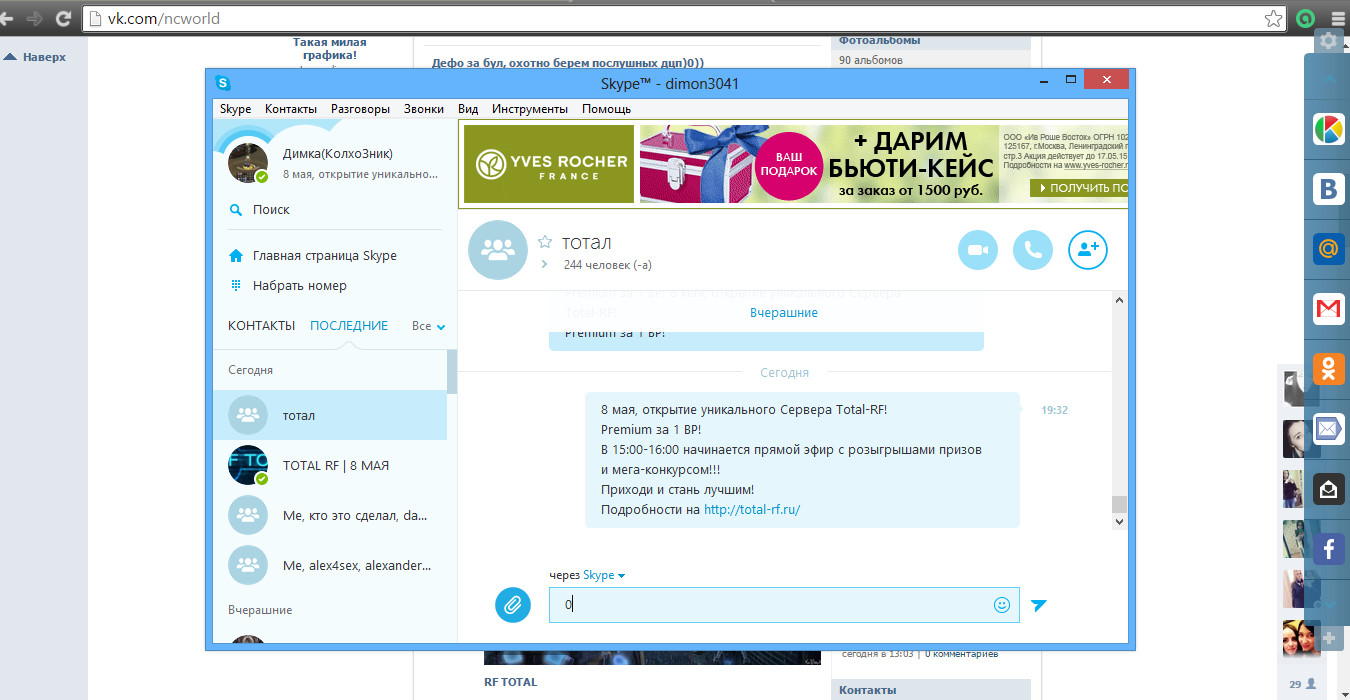Open the emoticon picker in message field
1350x700 pixels.
[1001, 605]
